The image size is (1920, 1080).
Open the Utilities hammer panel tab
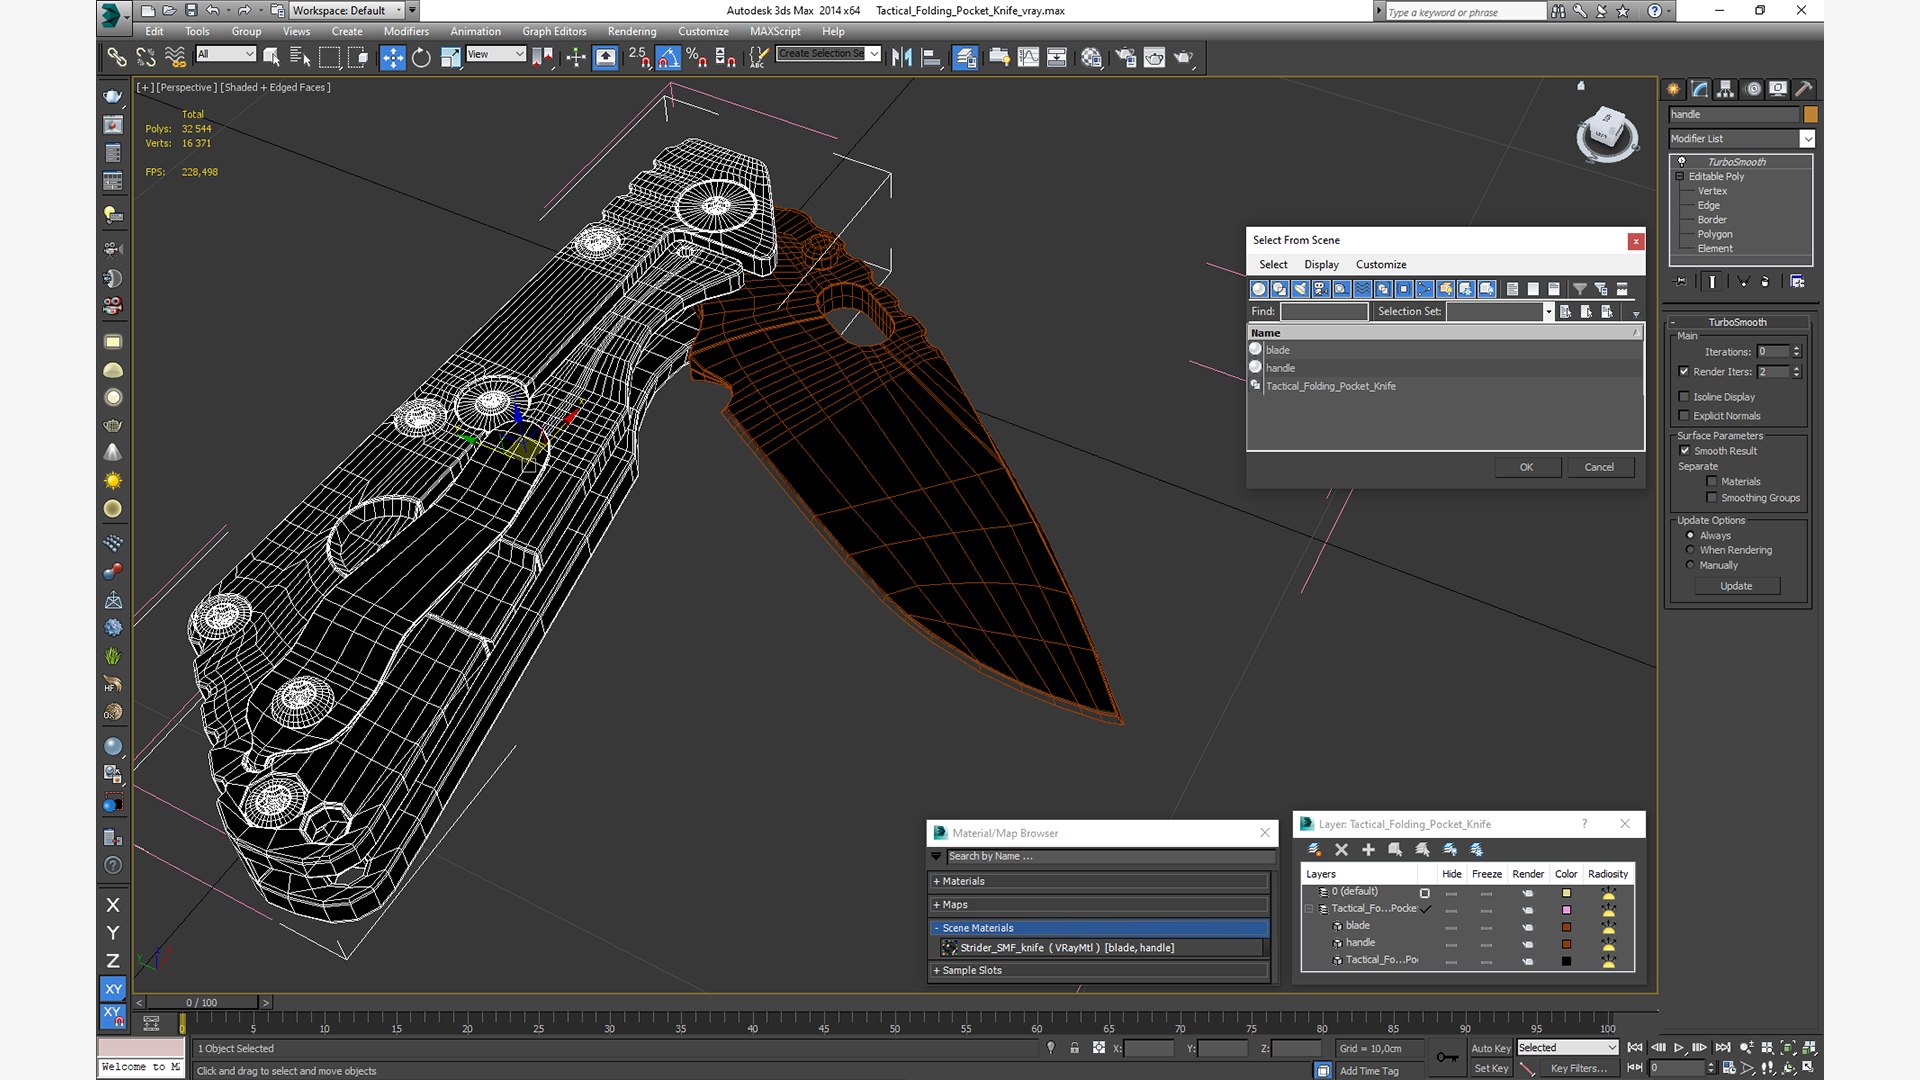point(1804,89)
